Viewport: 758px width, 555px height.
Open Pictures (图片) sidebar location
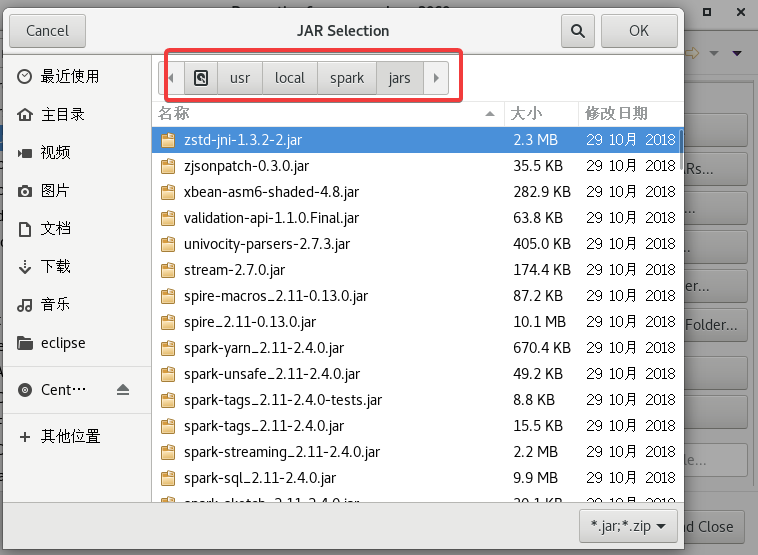click(77, 190)
